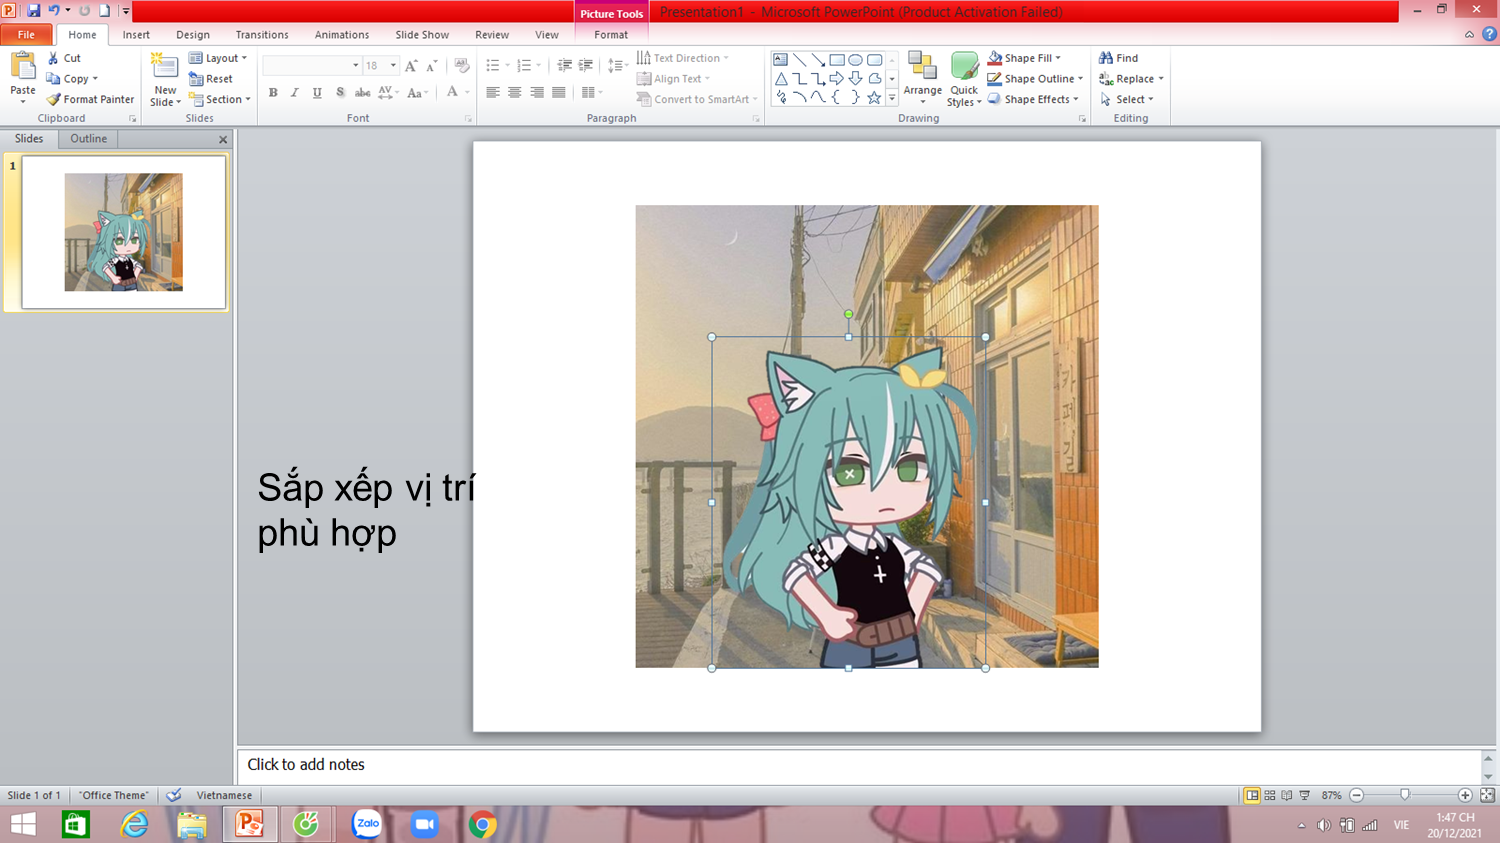The height and width of the screenshot is (843, 1500).
Task: Toggle Strikethrough formatting
Action: 363,93
